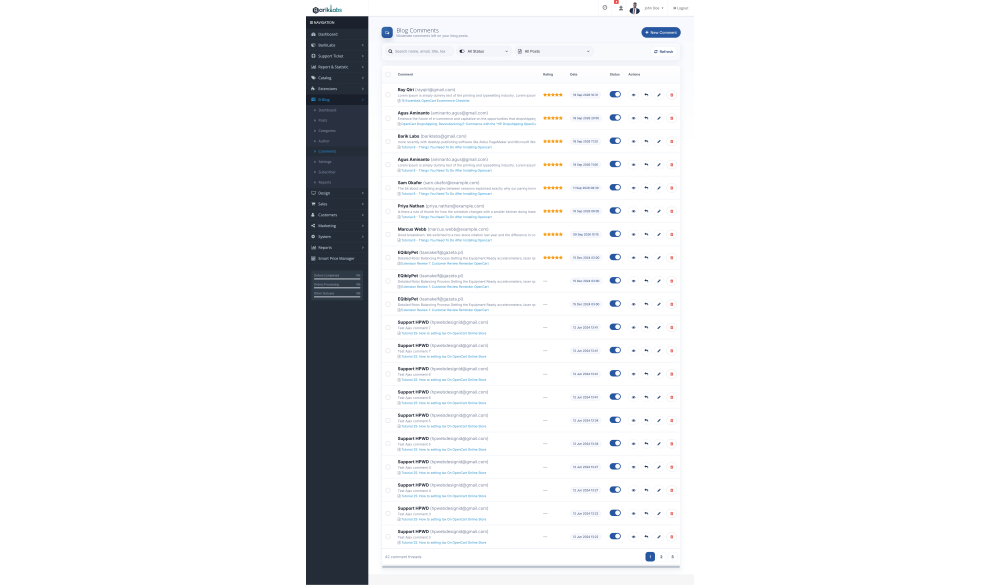Expand the Catalog sidebar menu
The width and height of the screenshot is (1000, 585).
pos(337,78)
